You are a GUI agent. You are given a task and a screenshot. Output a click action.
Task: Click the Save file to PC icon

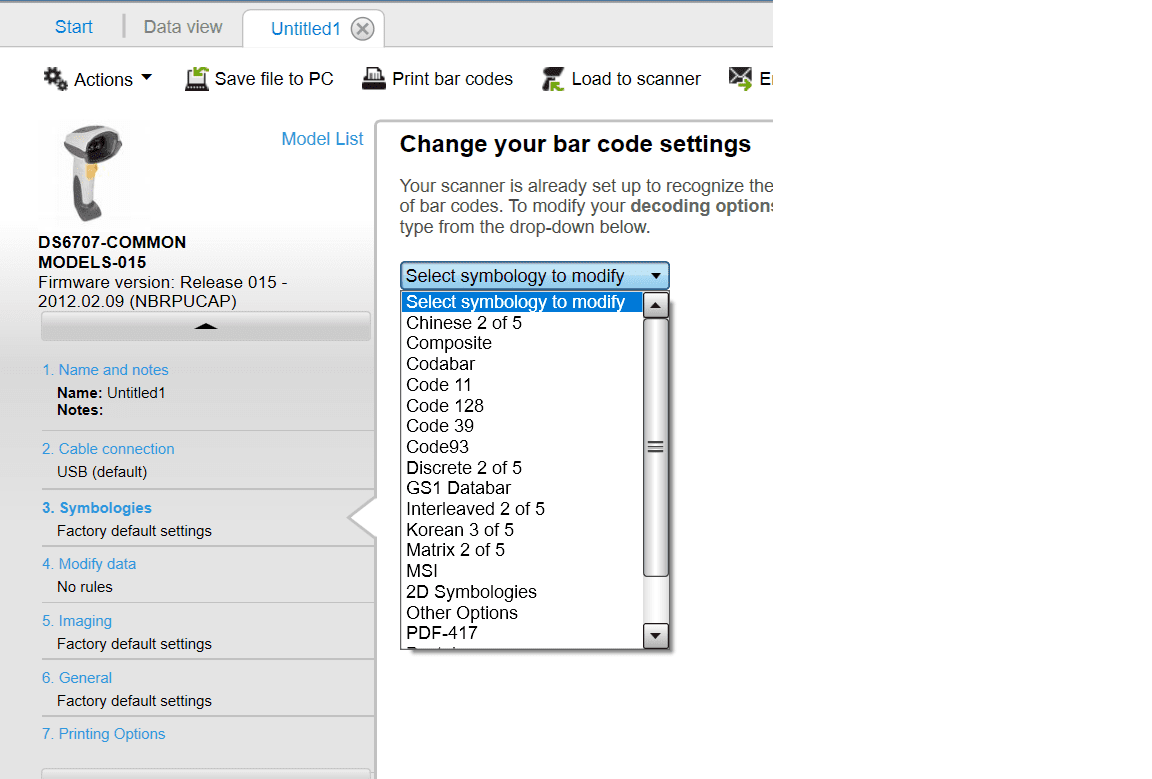click(197, 79)
